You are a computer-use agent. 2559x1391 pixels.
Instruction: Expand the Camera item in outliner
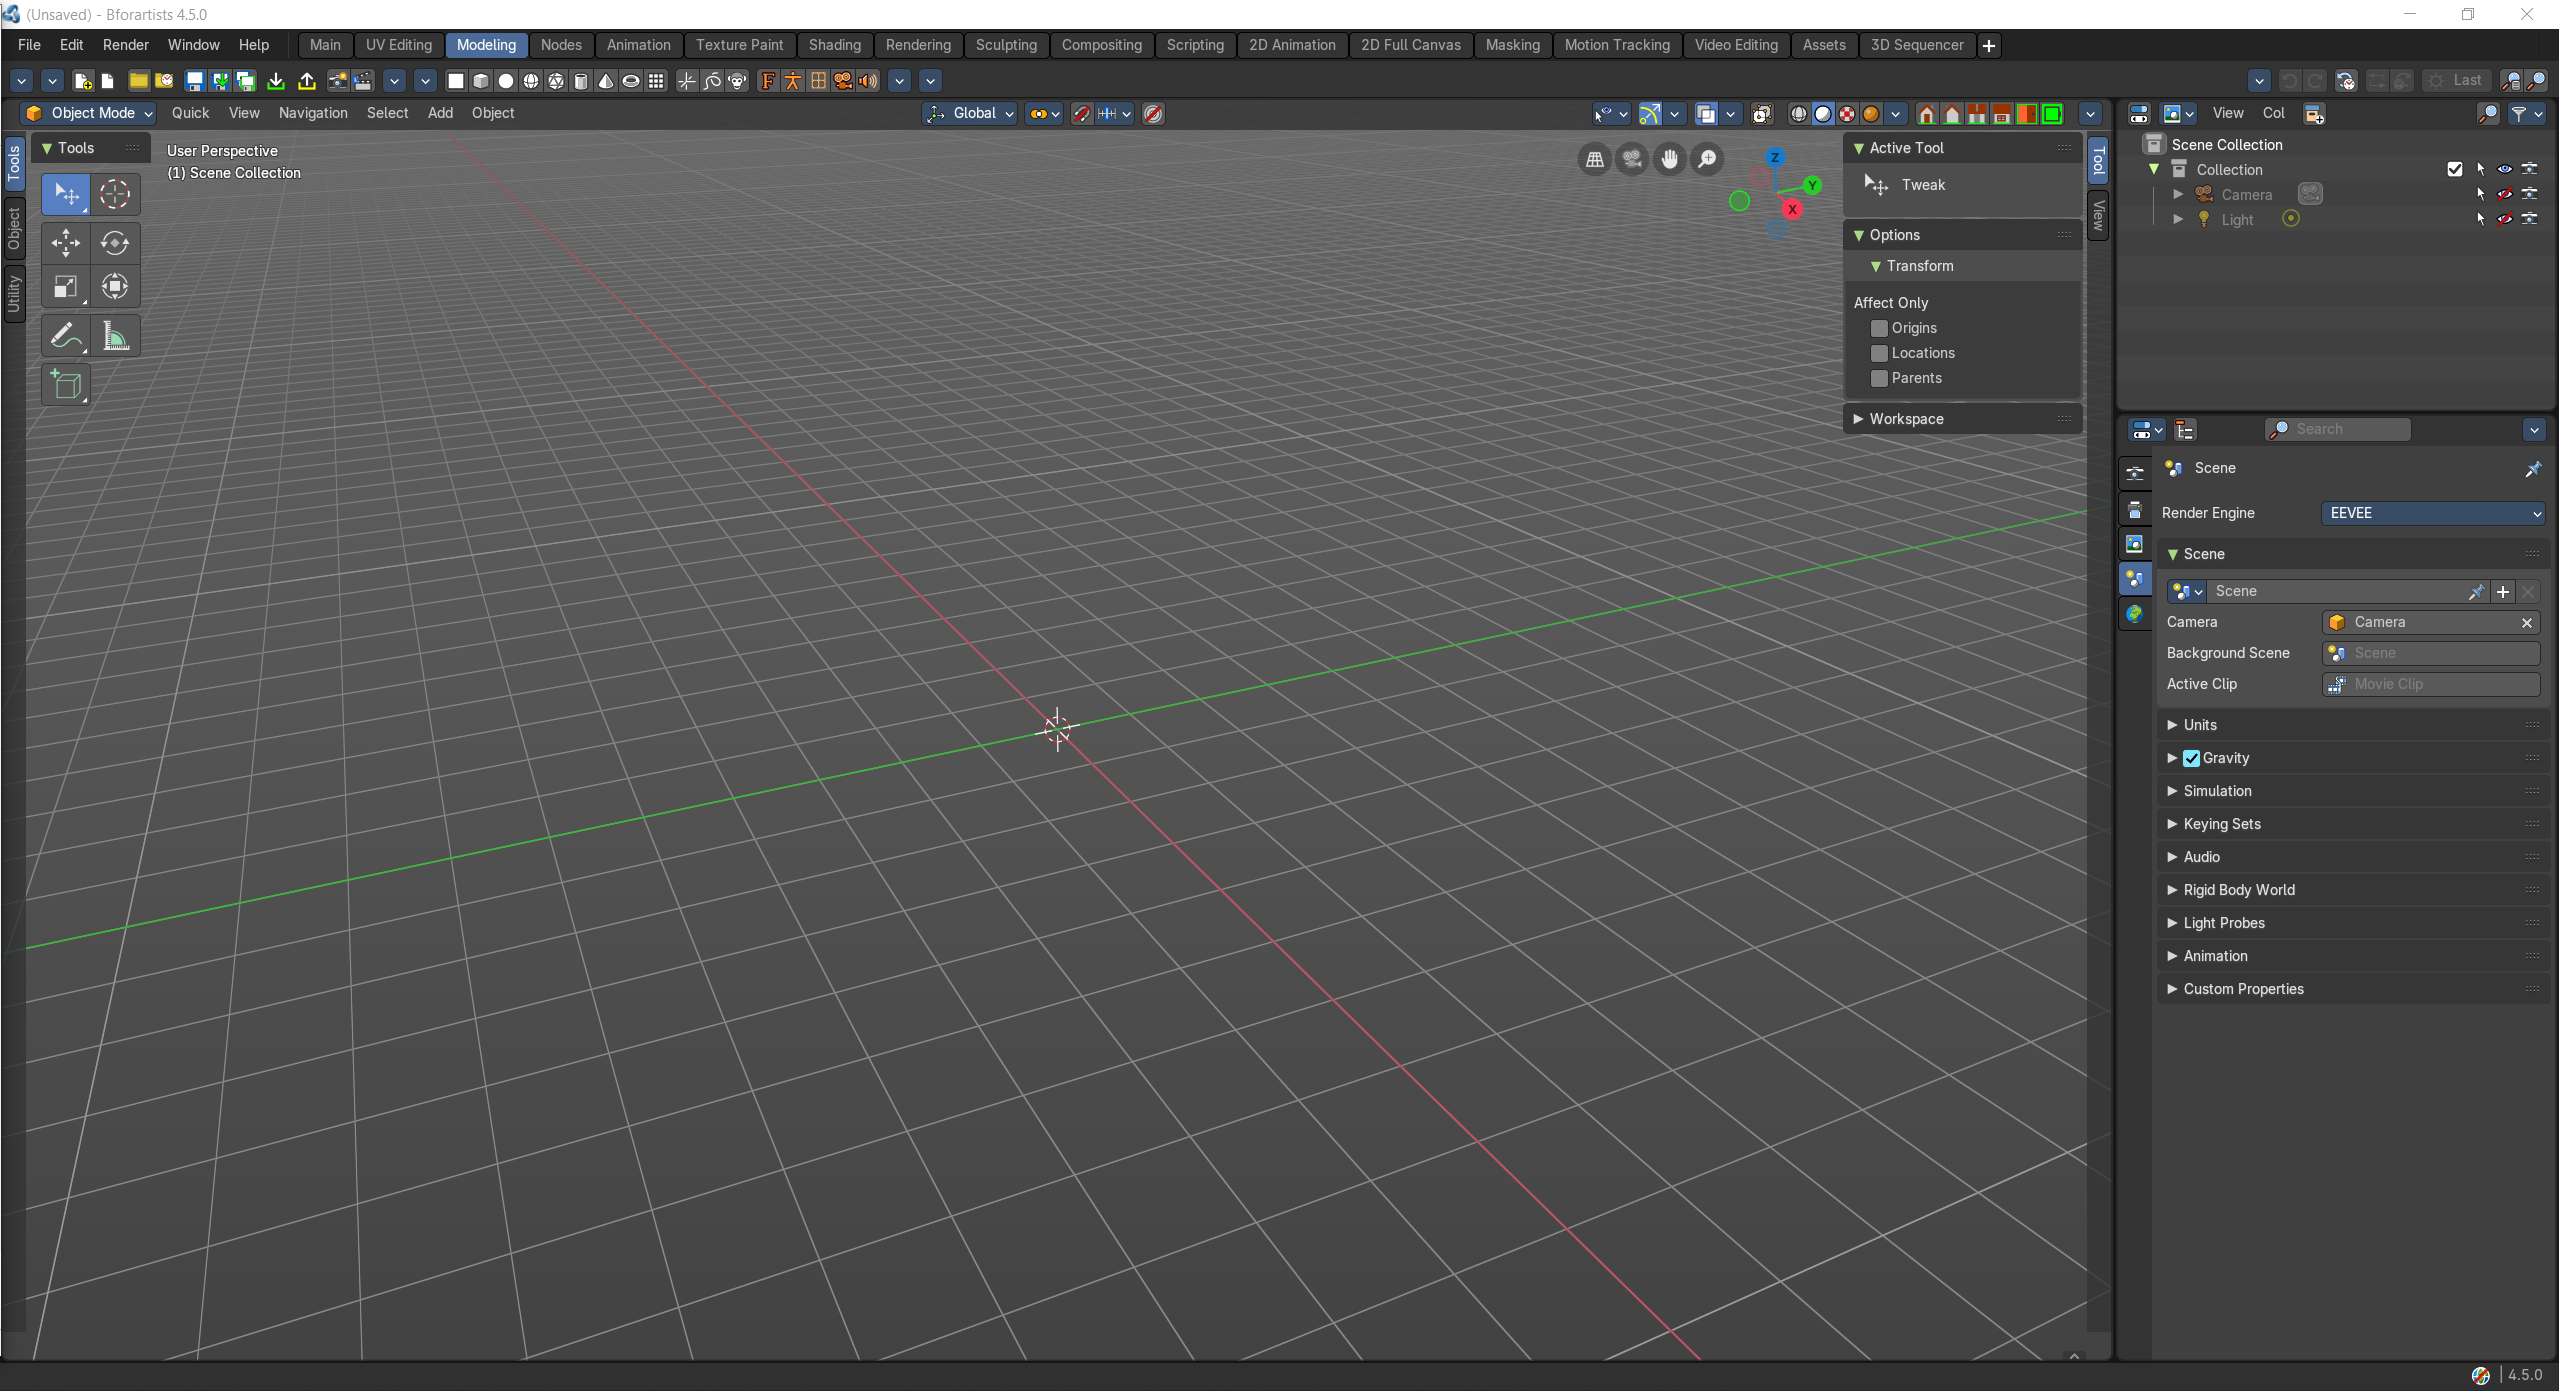[2178, 194]
